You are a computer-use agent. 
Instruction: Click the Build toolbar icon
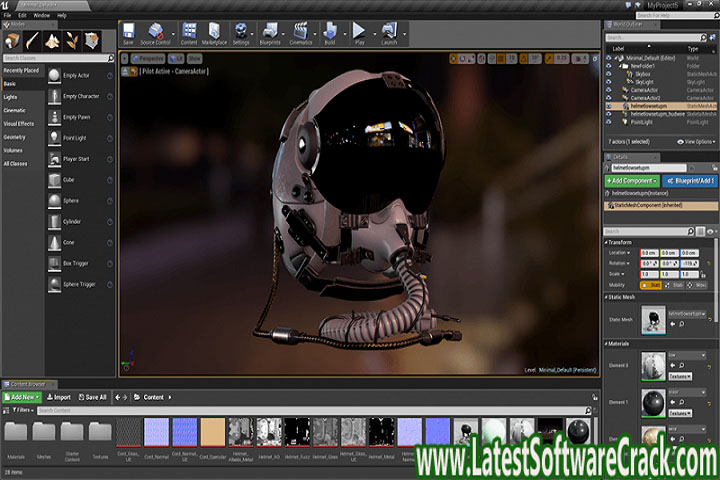point(329,33)
